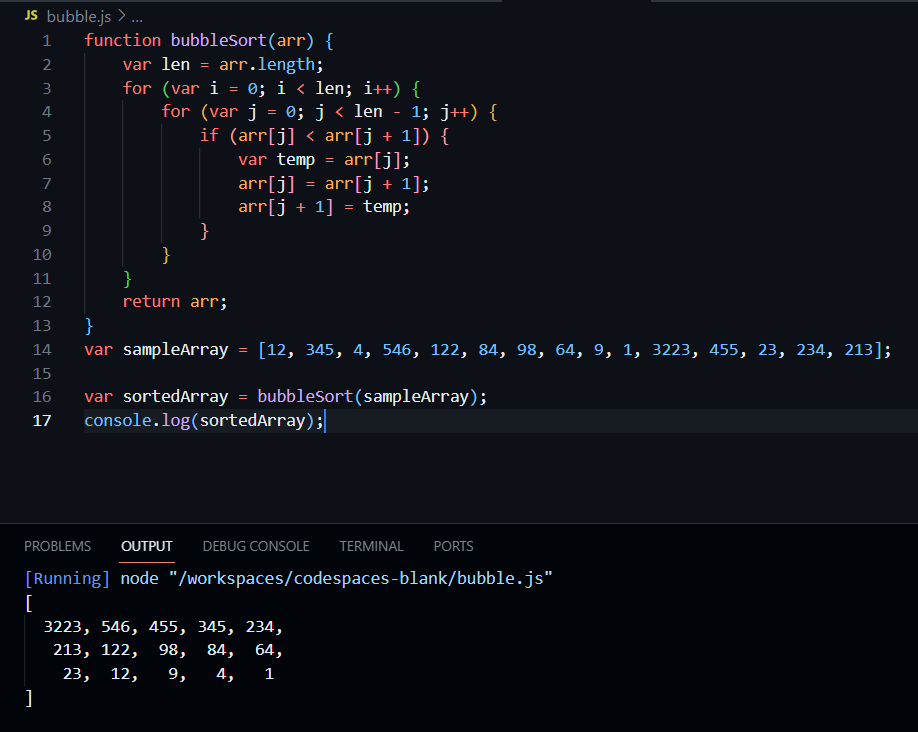This screenshot has height=732, width=918.
Task: Switch to the PROBLEMS panel tab
Action: click(x=57, y=546)
